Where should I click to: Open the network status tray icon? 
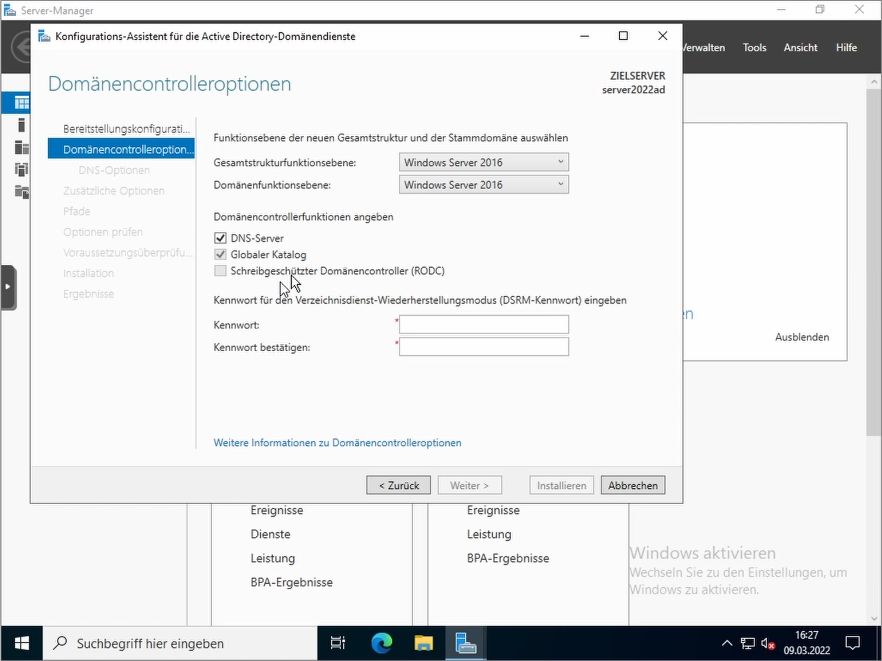click(x=747, y=643)
